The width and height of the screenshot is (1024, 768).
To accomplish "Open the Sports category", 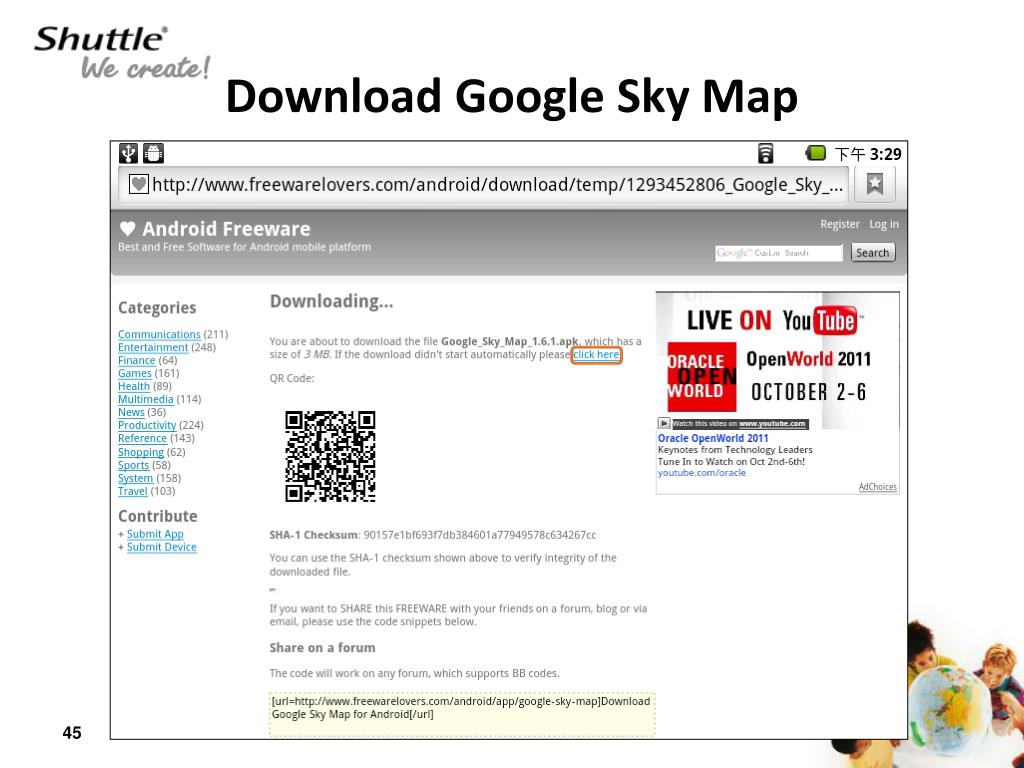I will tap(133, 466).
